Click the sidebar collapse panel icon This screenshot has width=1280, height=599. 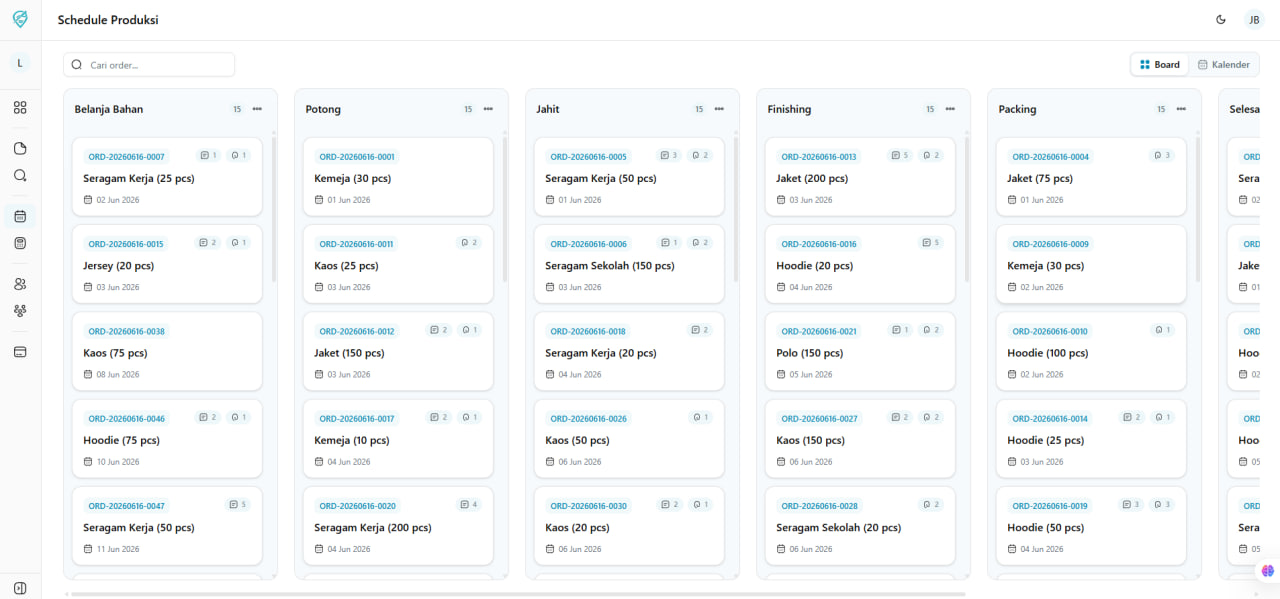(x=20, y=587)
